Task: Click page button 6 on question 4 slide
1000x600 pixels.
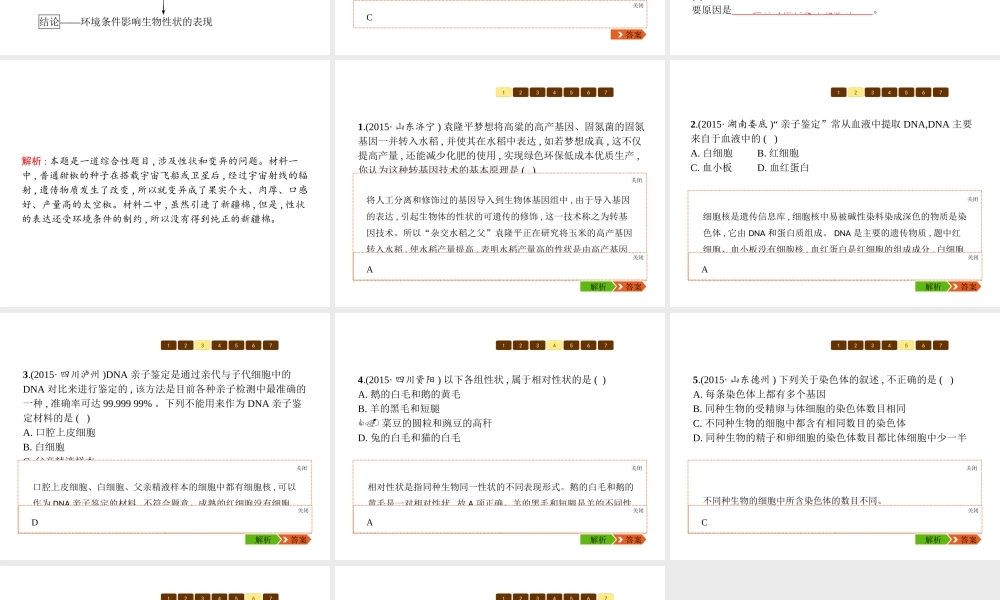Action: click(x=589, y=346)
